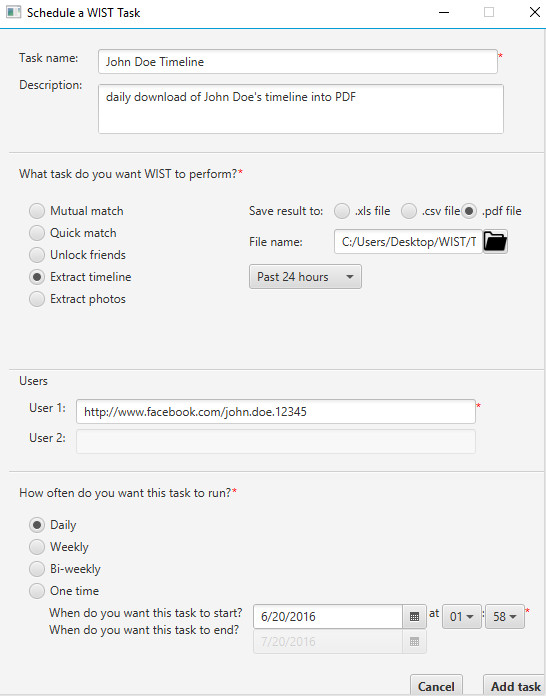This screenshot has height=696, width=546.
Task: Select Quick match radio button
Action: (73, 233)
